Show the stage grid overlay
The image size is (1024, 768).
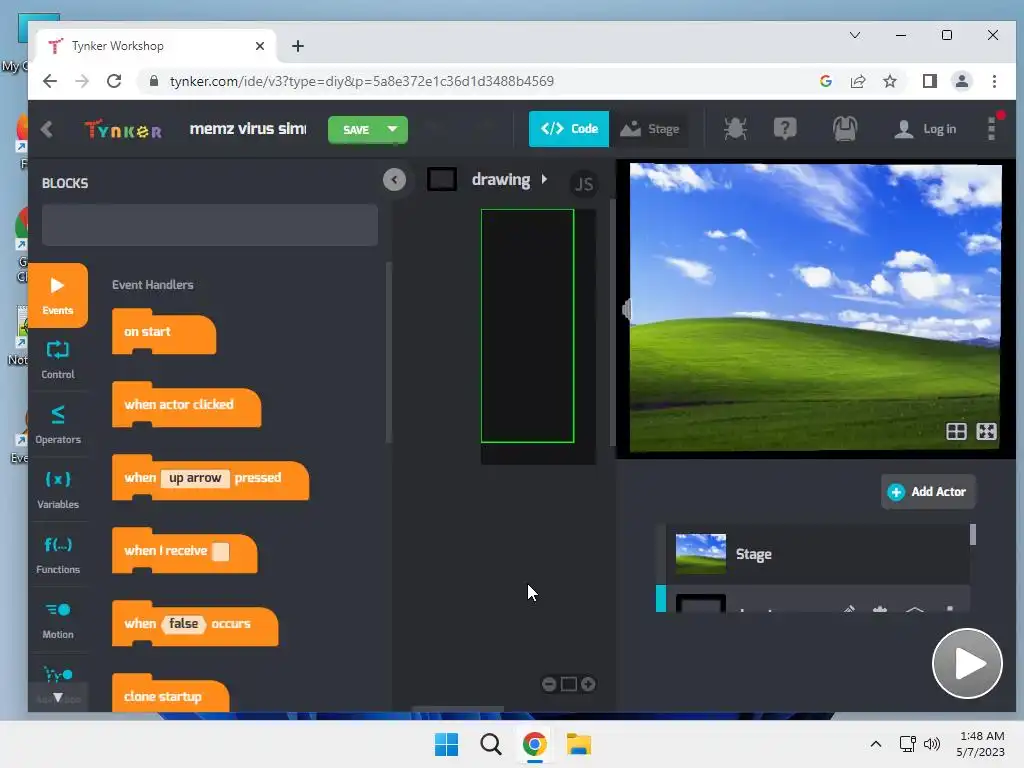[x=956, y=431]
